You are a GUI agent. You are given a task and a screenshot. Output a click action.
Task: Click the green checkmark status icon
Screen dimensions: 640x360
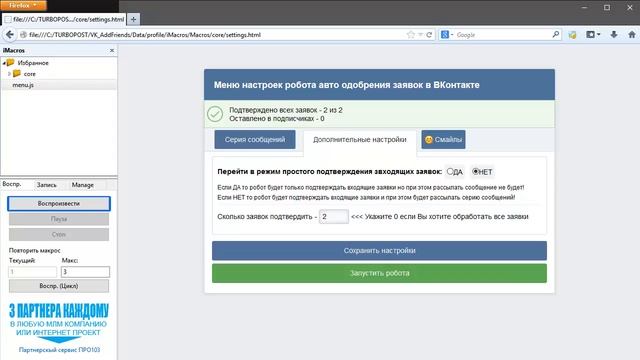pos(215,114)
